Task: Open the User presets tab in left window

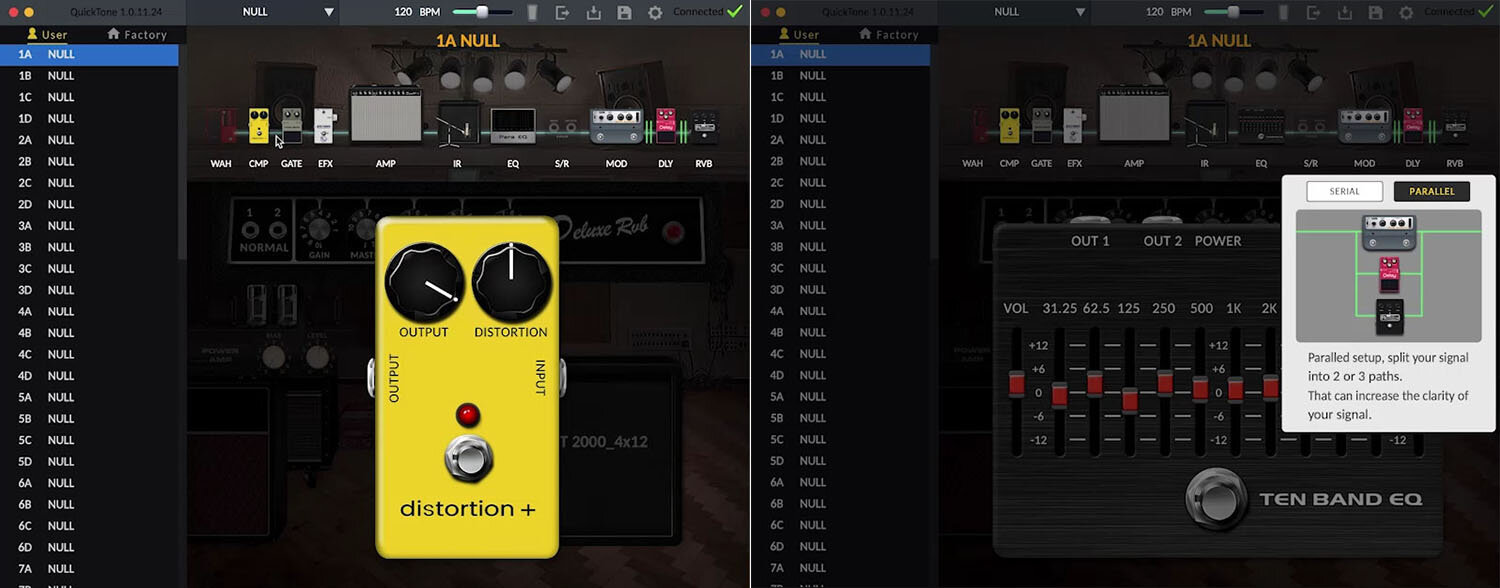Action: click(47, 34)
